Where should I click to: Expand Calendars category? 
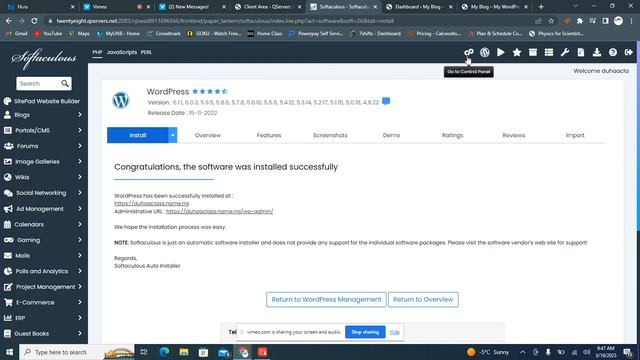pos(43,224)
